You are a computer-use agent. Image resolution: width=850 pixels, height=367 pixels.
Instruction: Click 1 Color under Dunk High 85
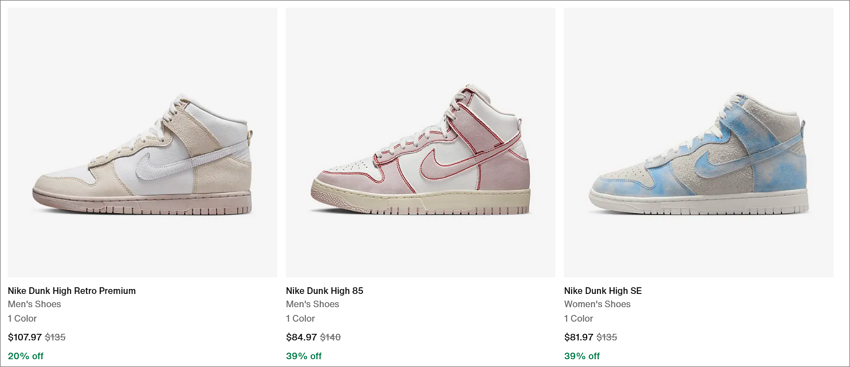(x=300, y=318)
